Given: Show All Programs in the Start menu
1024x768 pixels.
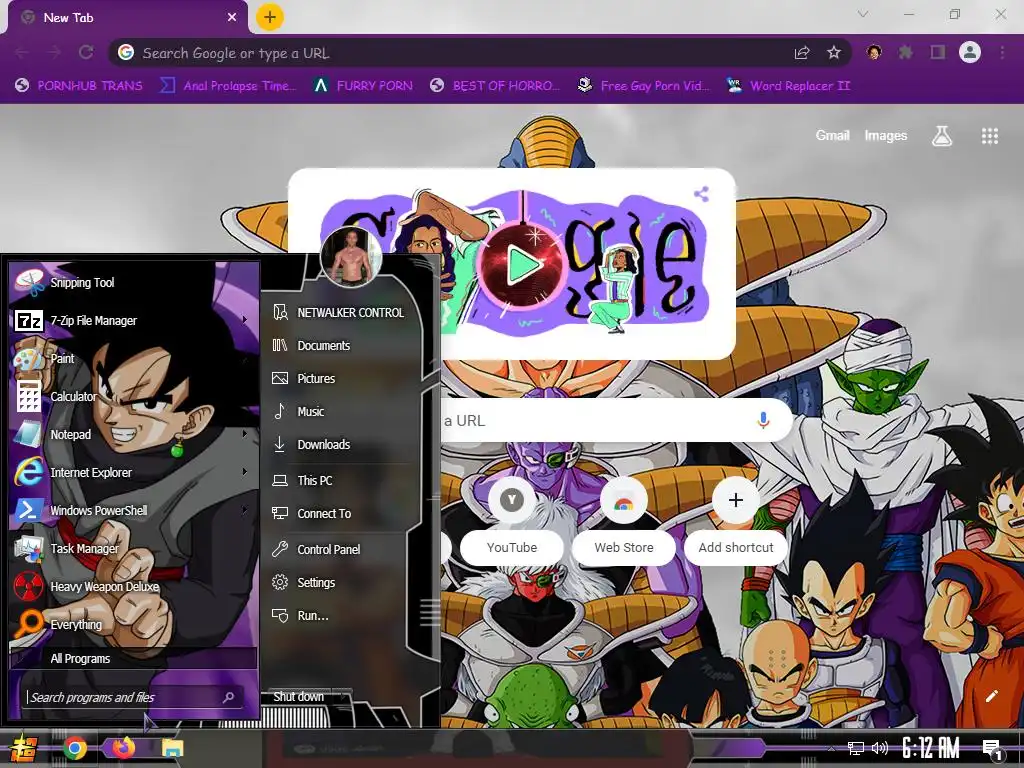Looking at the screenshot, I should pos(134,658).
